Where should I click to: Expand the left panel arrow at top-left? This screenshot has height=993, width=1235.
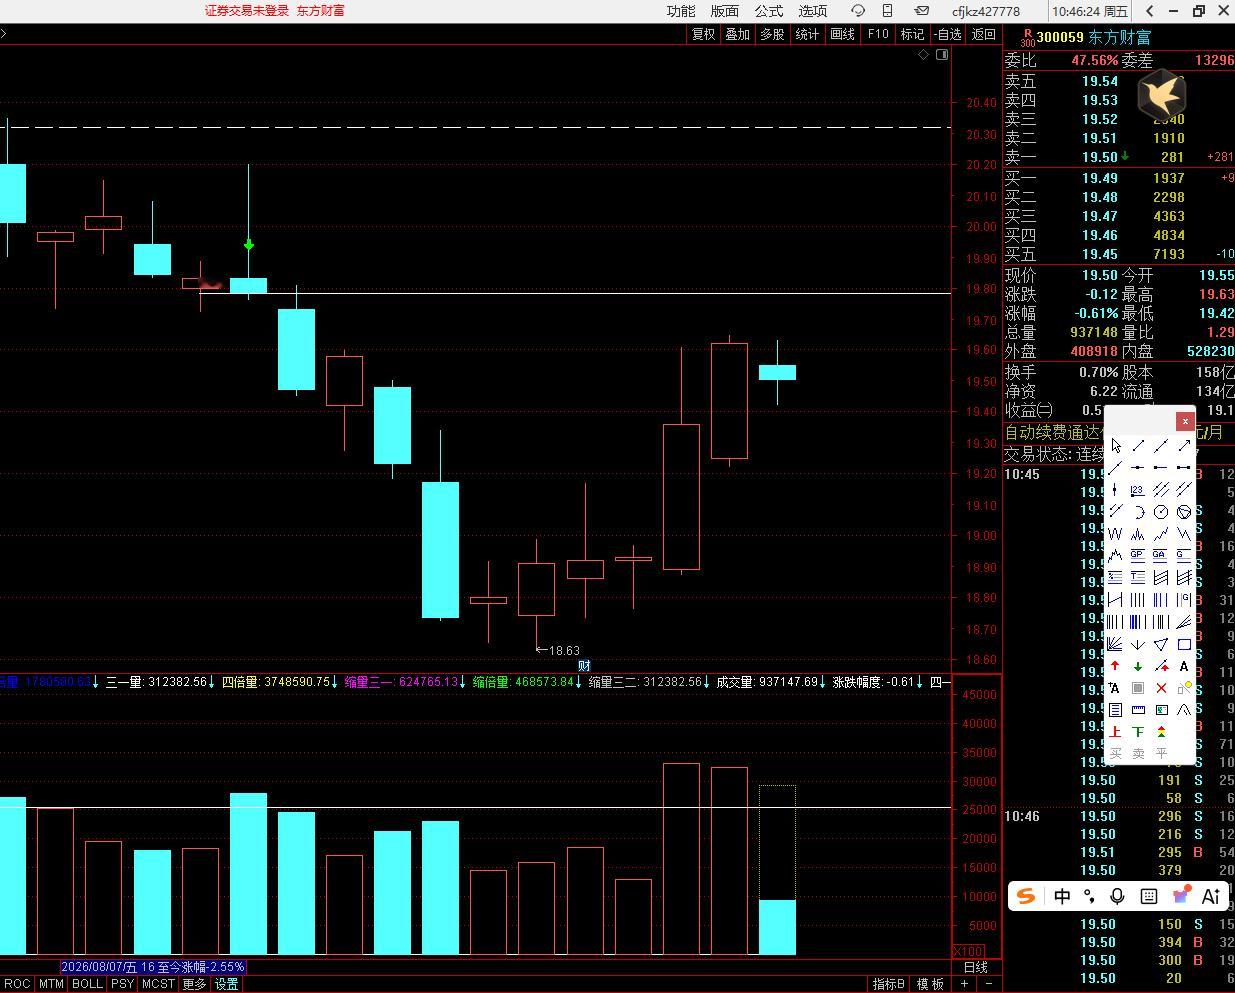[x=4, y=34]
